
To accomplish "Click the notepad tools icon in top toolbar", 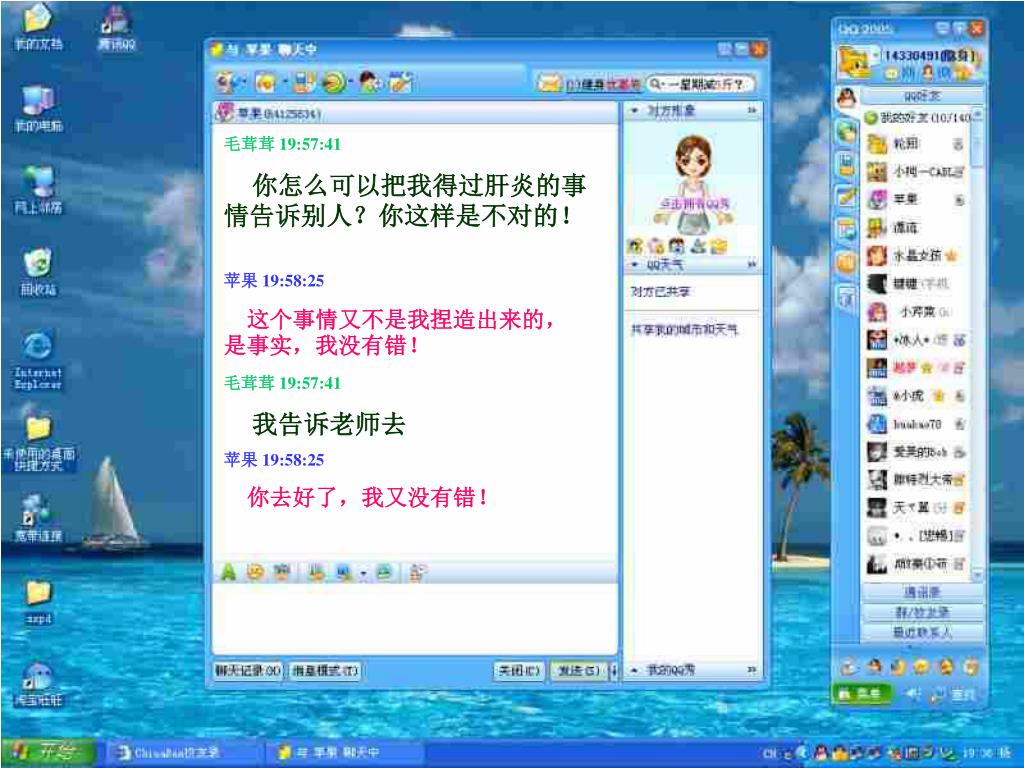I will click(x=400, y=82).
